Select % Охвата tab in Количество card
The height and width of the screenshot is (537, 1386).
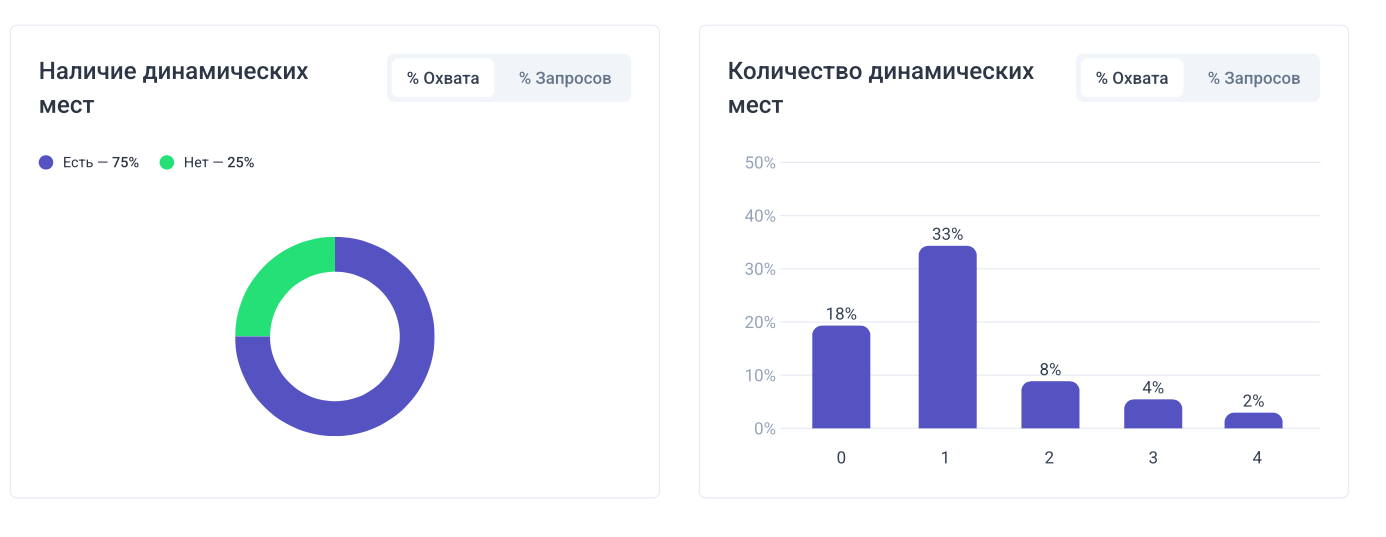pos(1131,78)
